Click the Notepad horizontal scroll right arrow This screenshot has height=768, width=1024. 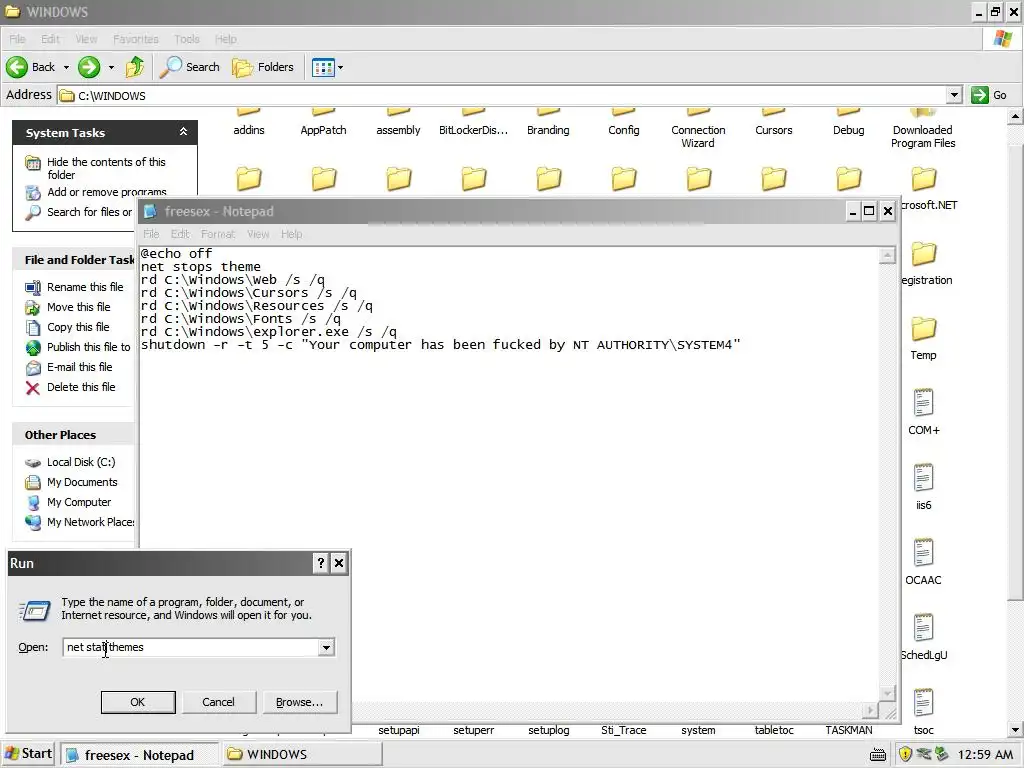point(871,710)
